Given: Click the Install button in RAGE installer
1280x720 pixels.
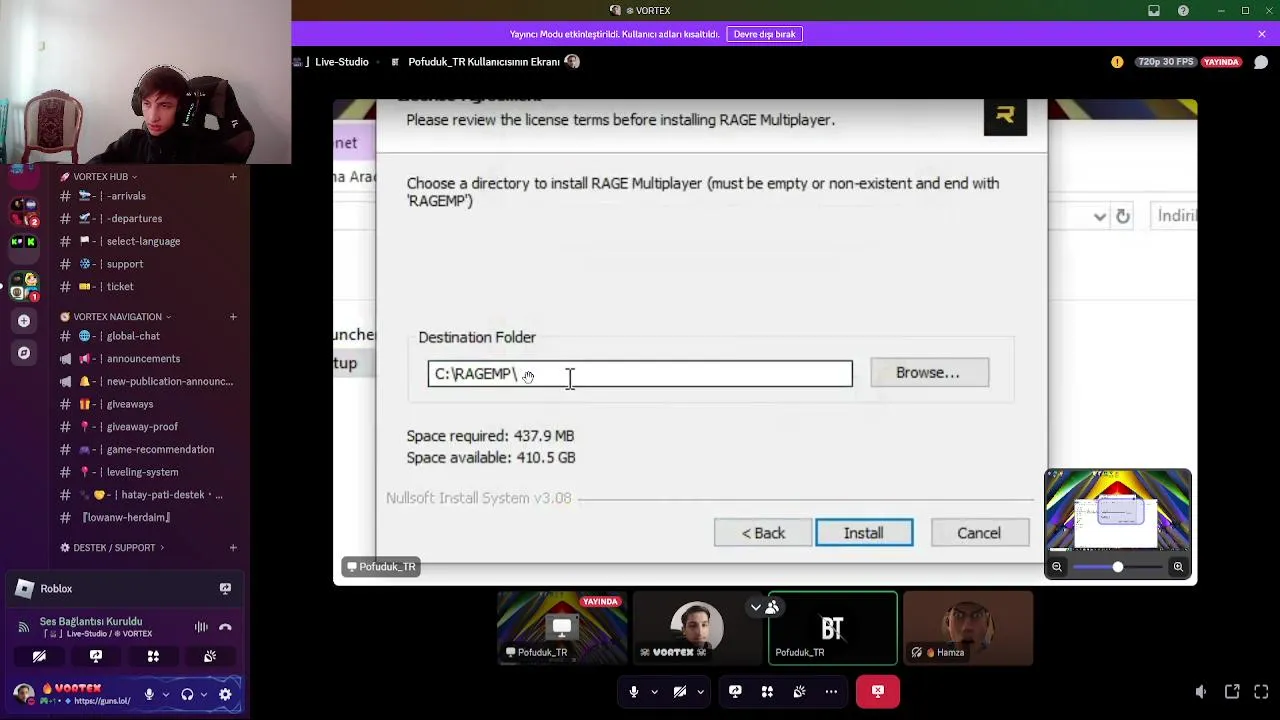Looking at the screenshot, I should [864, 533].
